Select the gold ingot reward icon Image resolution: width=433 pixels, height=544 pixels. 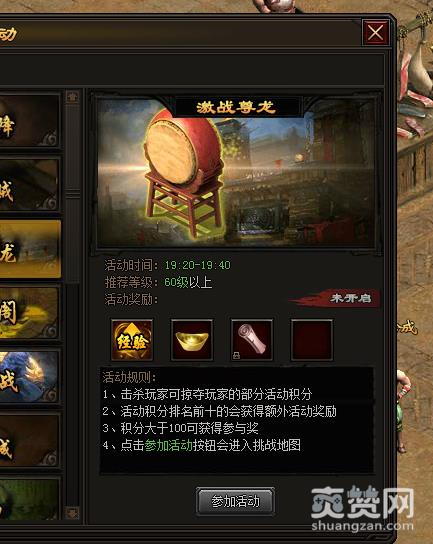pos(192,340)
